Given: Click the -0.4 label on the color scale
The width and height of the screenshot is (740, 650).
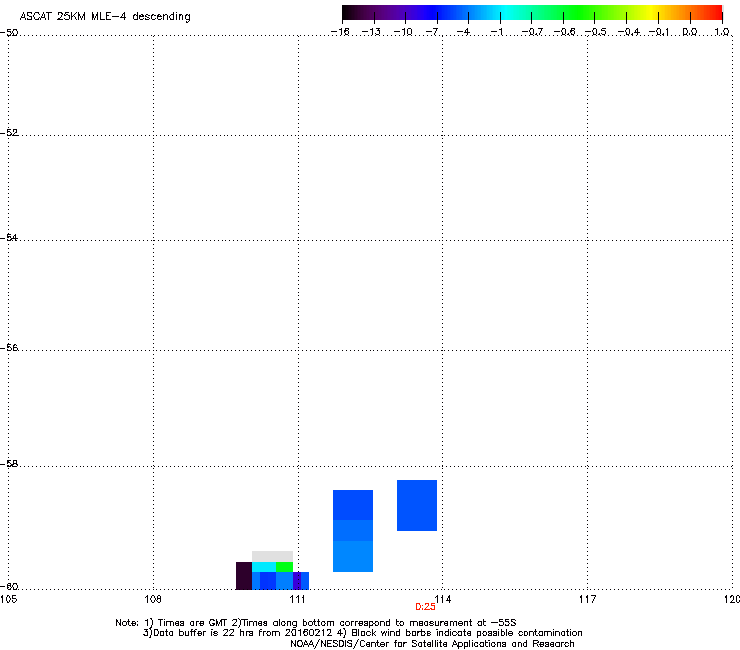Looking at the screenshot, I should point(629,32).
